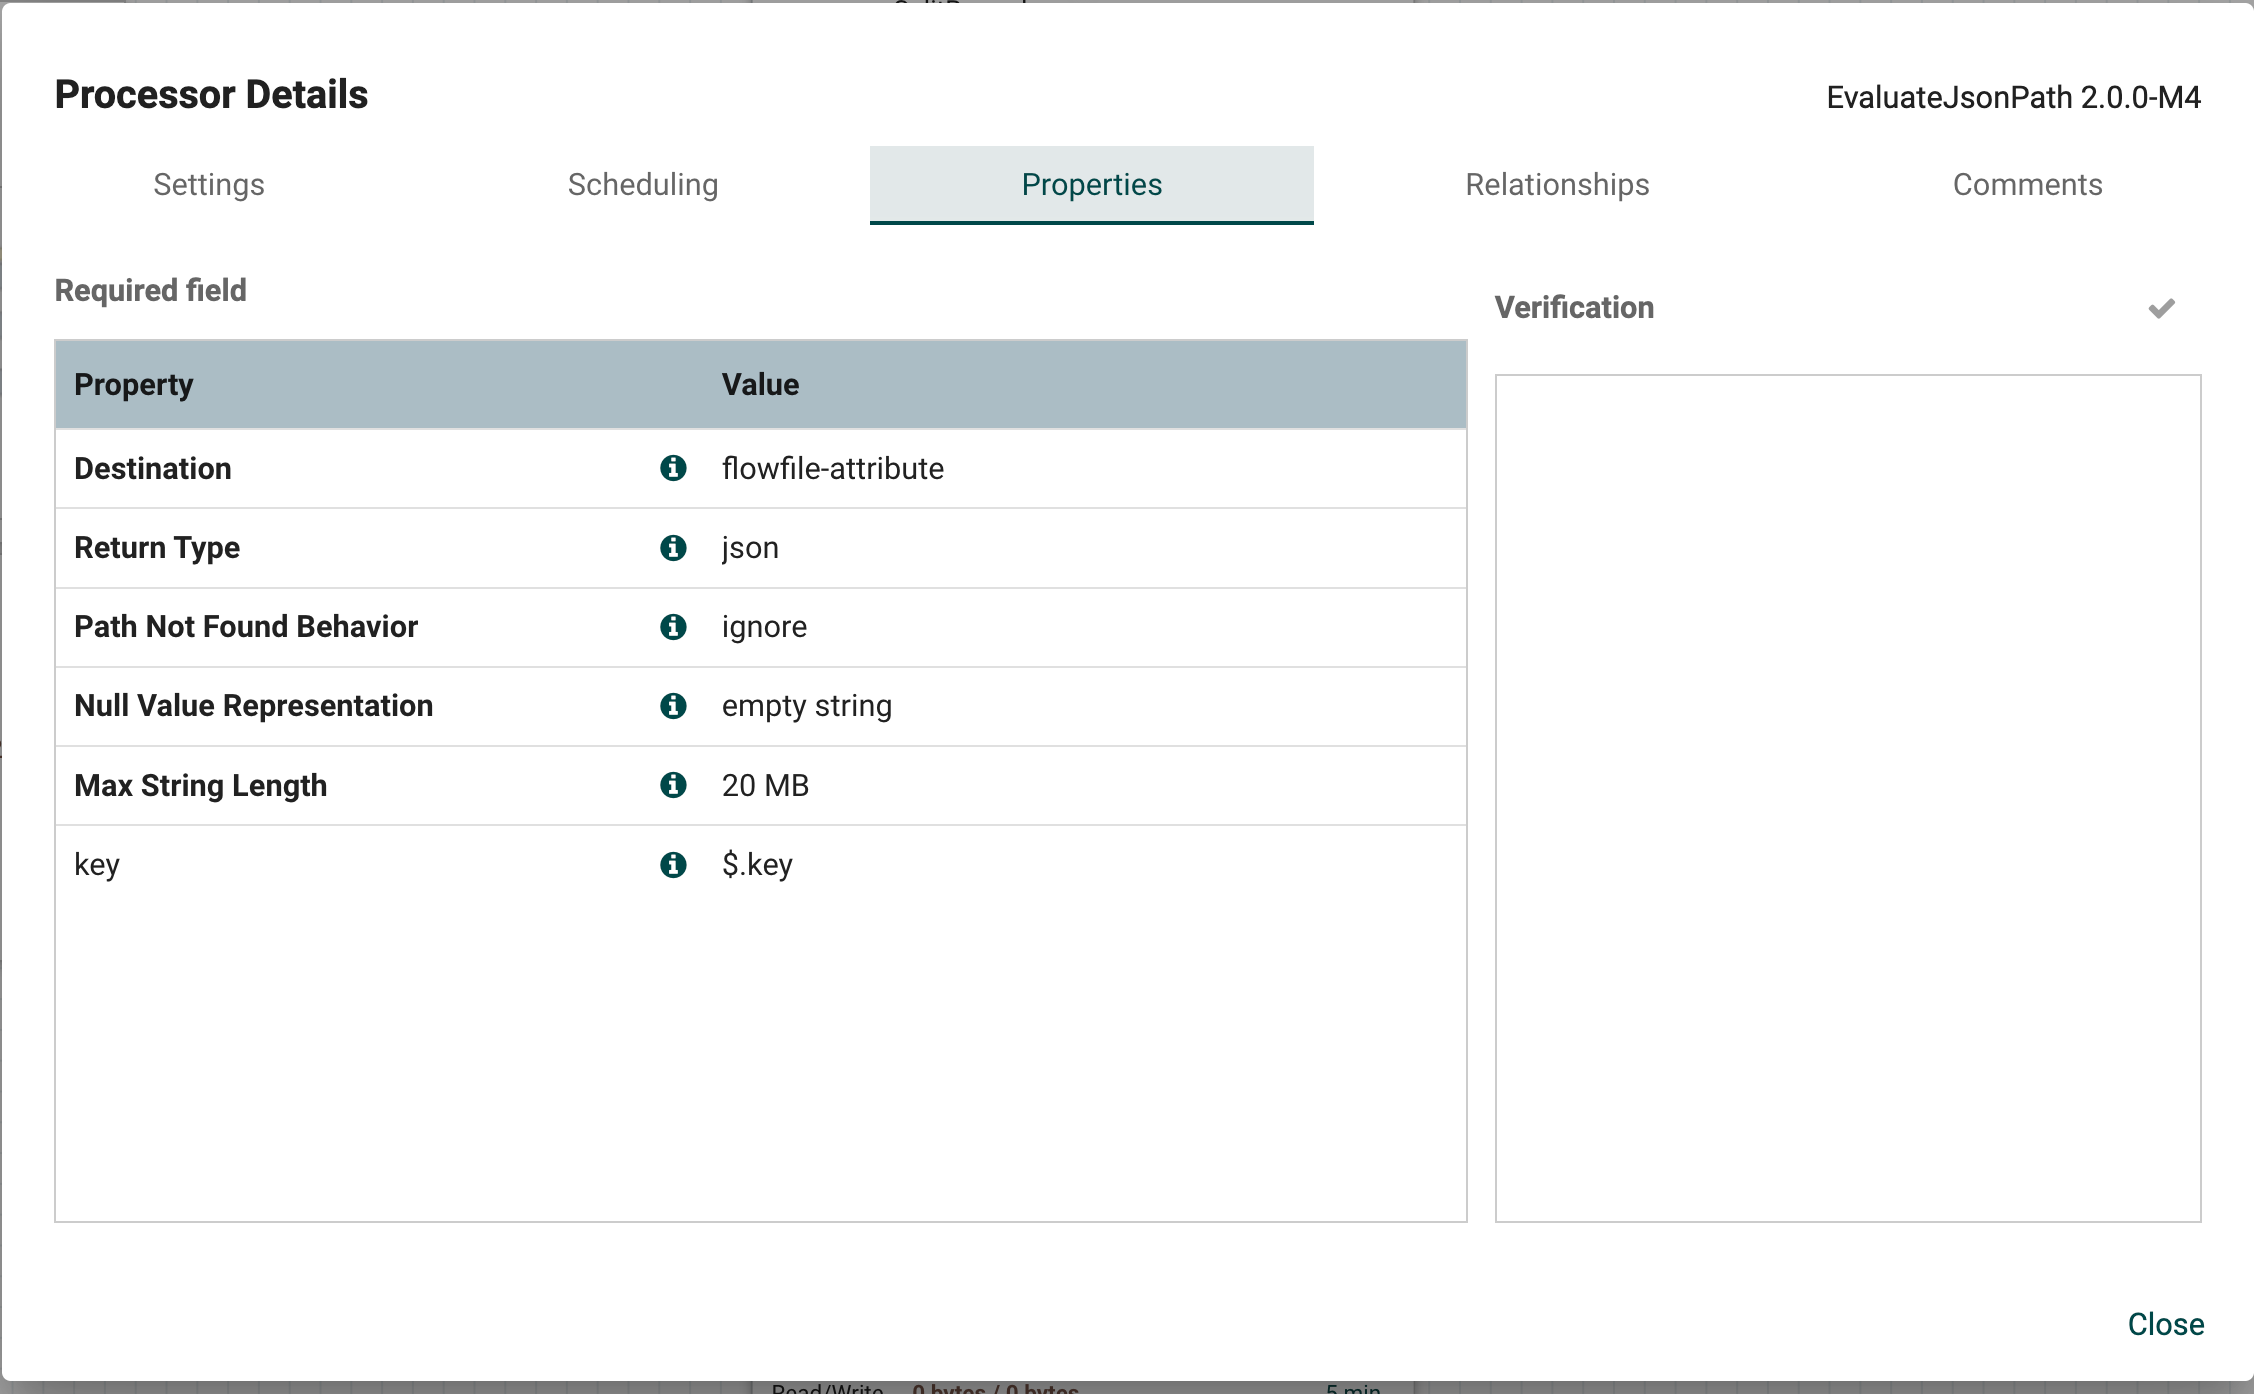Screen dimensions: 2254x1394
Task: Click the json value for Return Type
Action: pos(750,548)
